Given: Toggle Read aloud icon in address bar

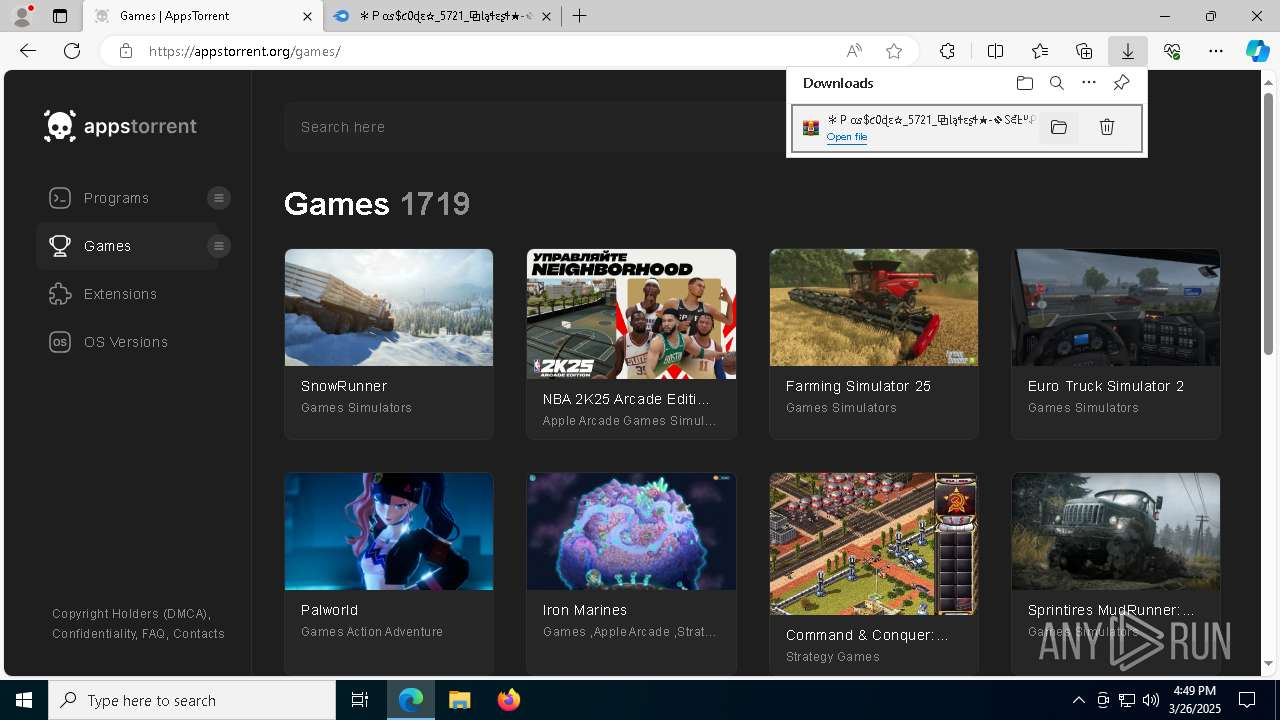Looking at the screenshot, I should (x=854, y=51).
